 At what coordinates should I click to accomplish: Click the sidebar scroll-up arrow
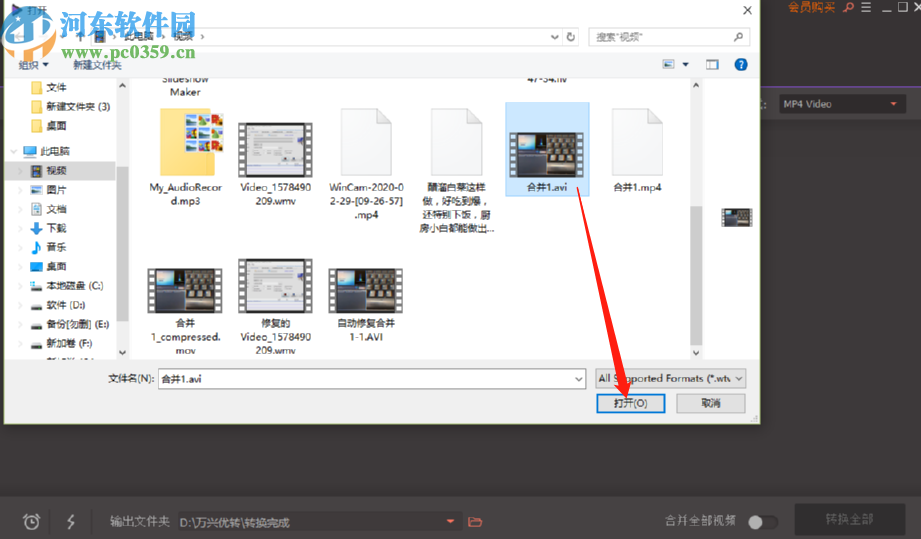coord(122,86)
